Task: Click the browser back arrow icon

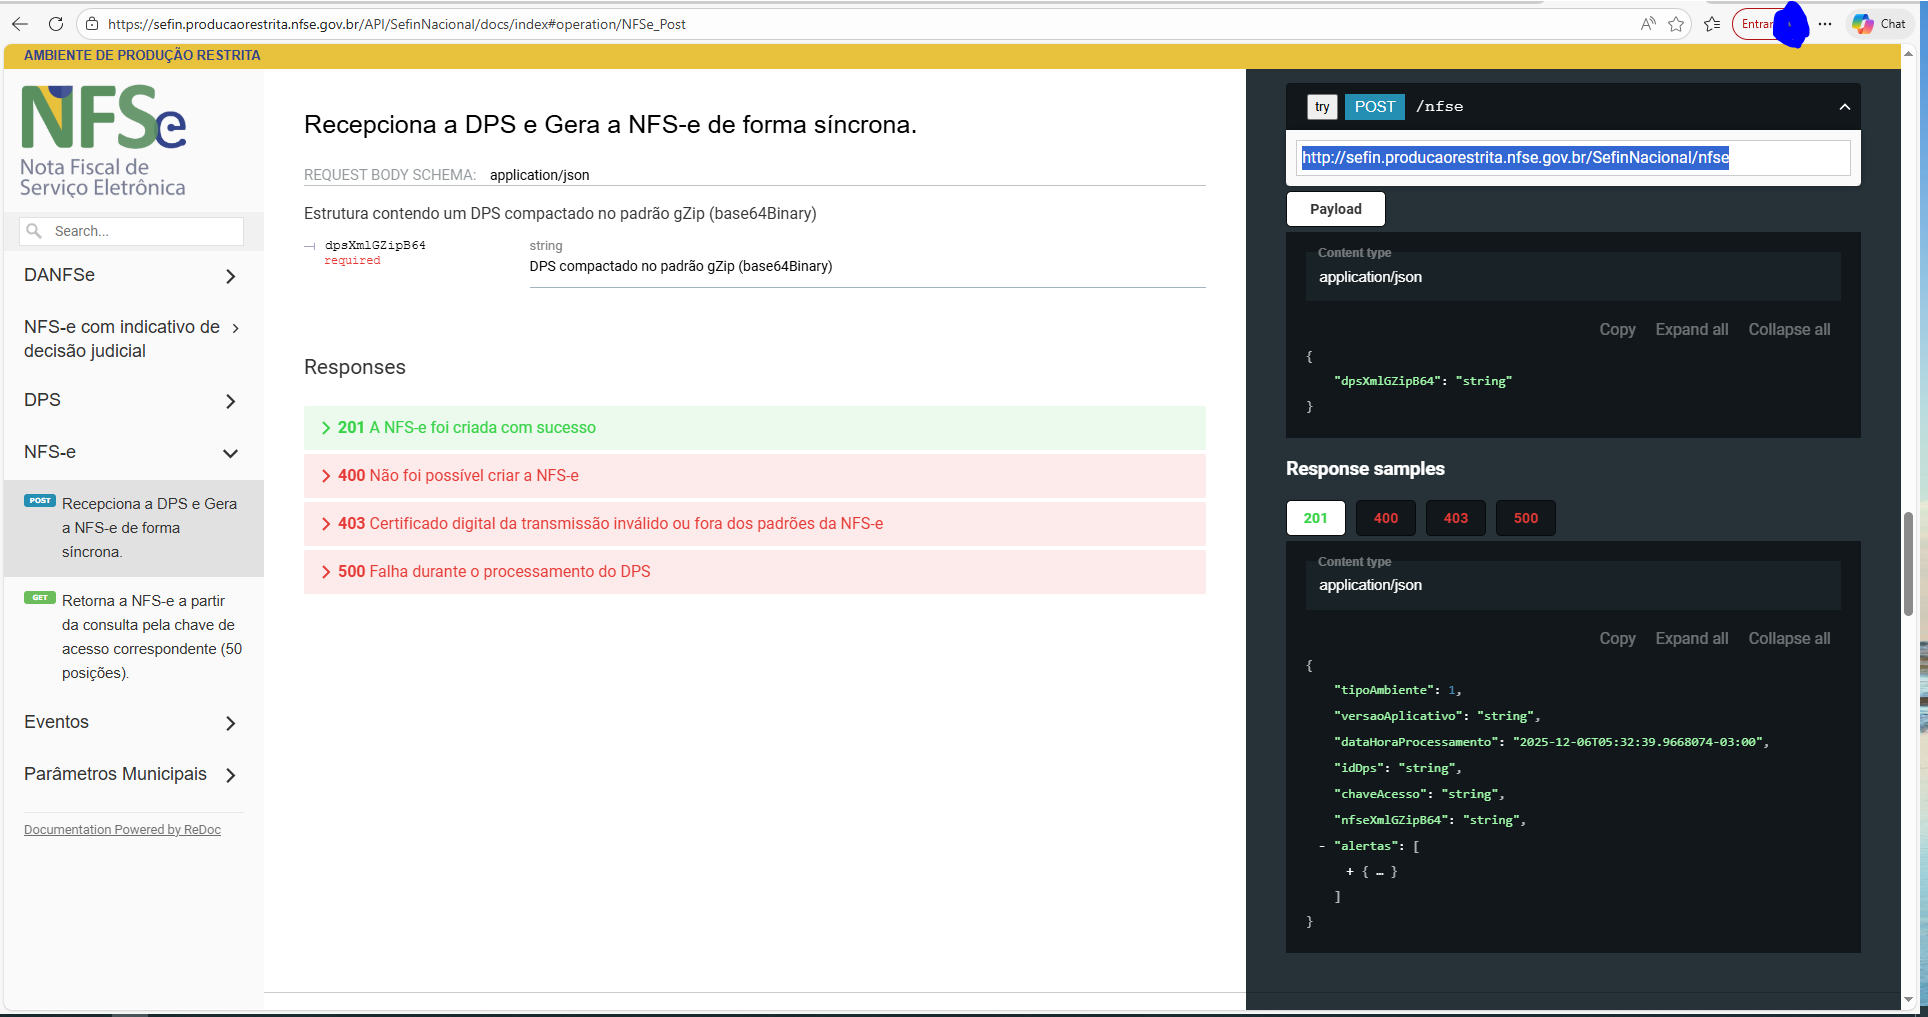Action: coord(20,24)
